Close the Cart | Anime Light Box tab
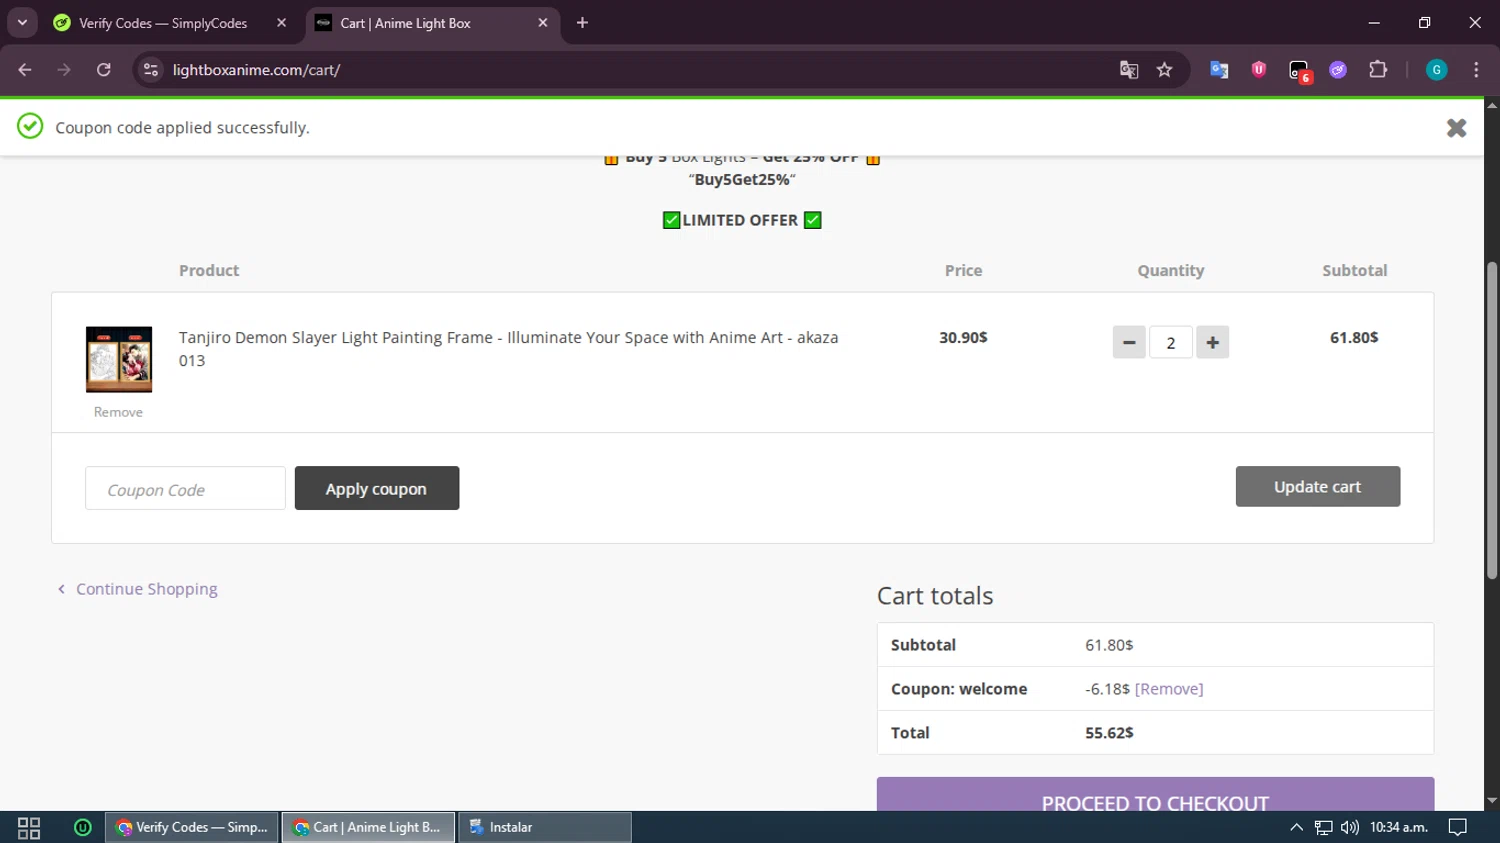 click(543, 23)
